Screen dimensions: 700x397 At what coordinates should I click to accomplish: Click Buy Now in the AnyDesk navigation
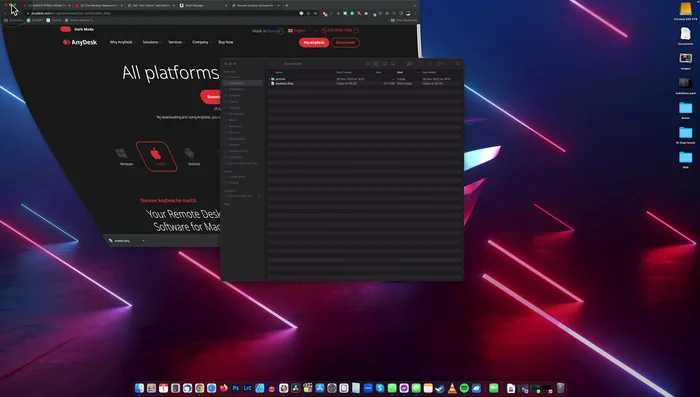click(226, 42)
